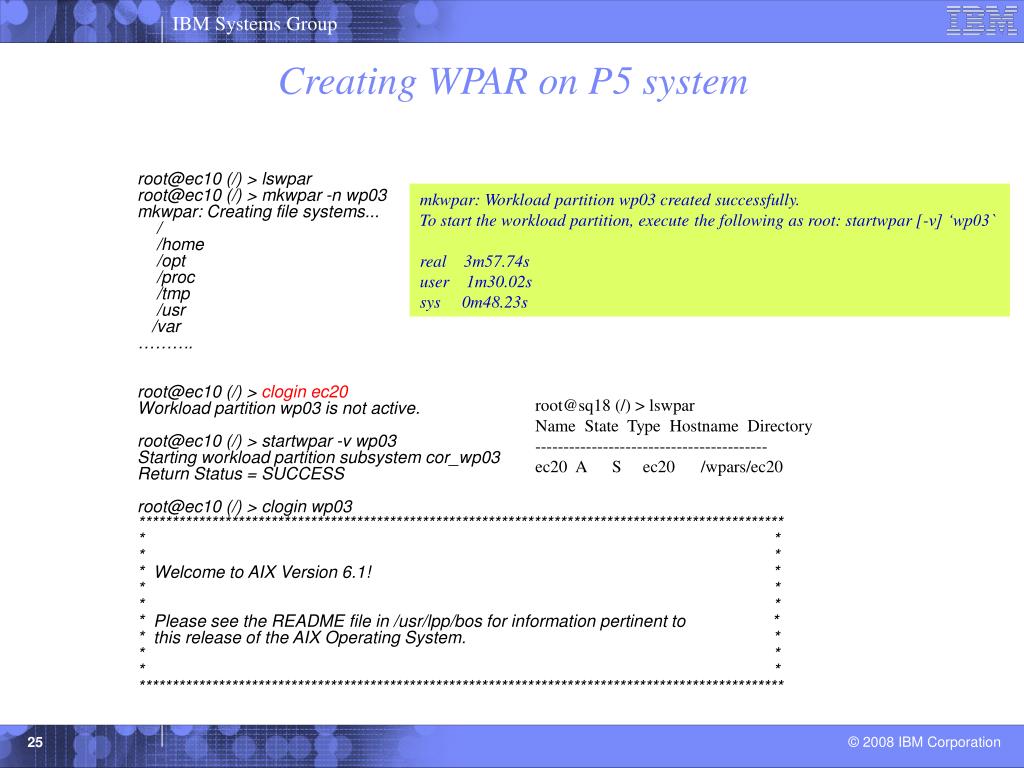Click the "Please see the README file" line
Screen dimensions: 1024x768
pyautogui.click(x=420, y=621)
